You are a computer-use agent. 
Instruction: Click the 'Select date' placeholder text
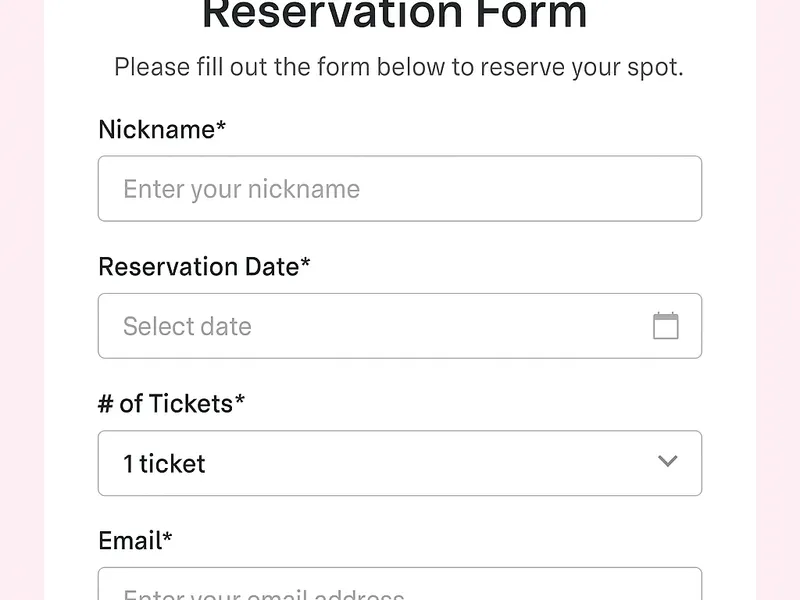pyautogui.click(x=187, y=326)
